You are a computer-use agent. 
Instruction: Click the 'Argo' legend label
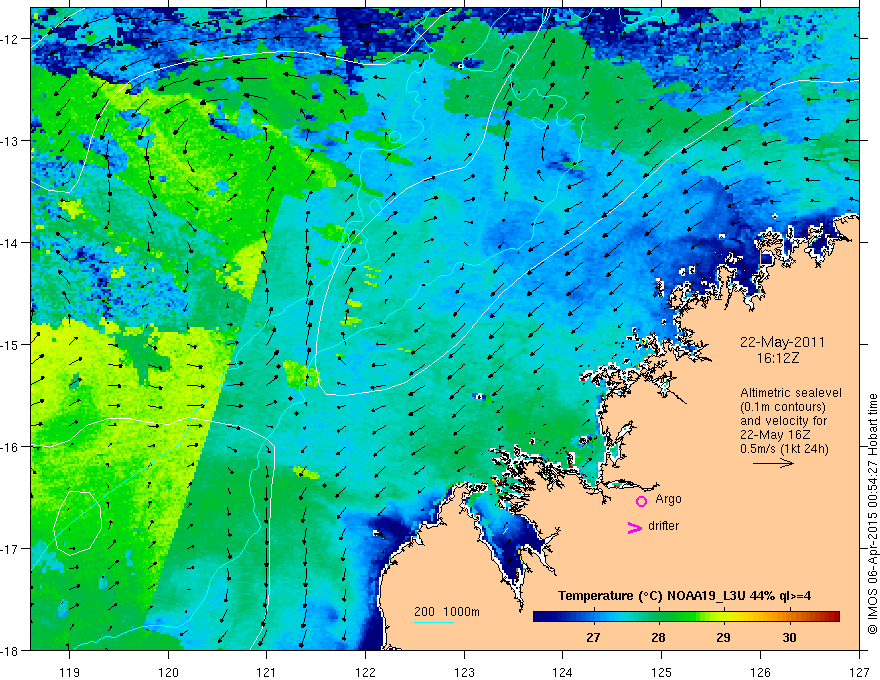pyautogui.click(x=668, y=499)
